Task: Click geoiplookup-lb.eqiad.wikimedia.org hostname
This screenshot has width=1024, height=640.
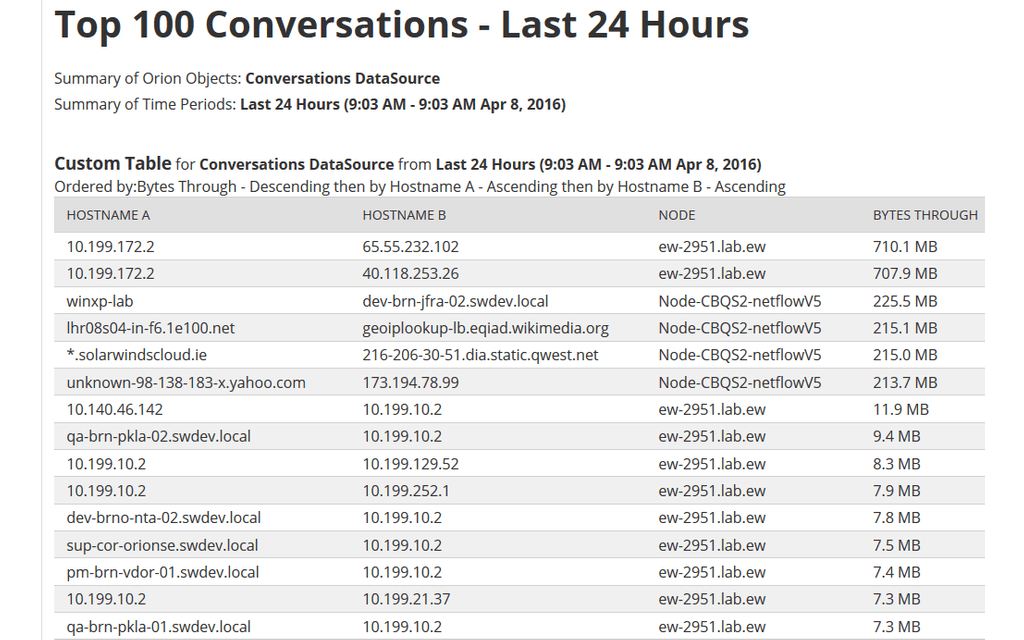Action: click(485, 328)
